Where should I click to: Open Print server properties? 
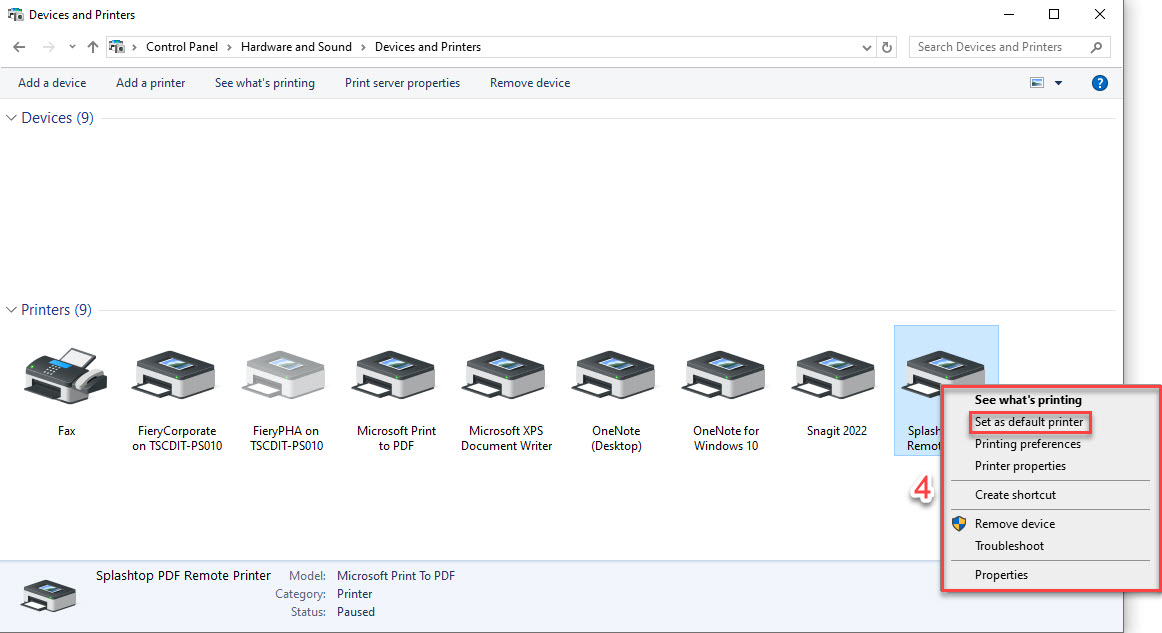point(402,83)
